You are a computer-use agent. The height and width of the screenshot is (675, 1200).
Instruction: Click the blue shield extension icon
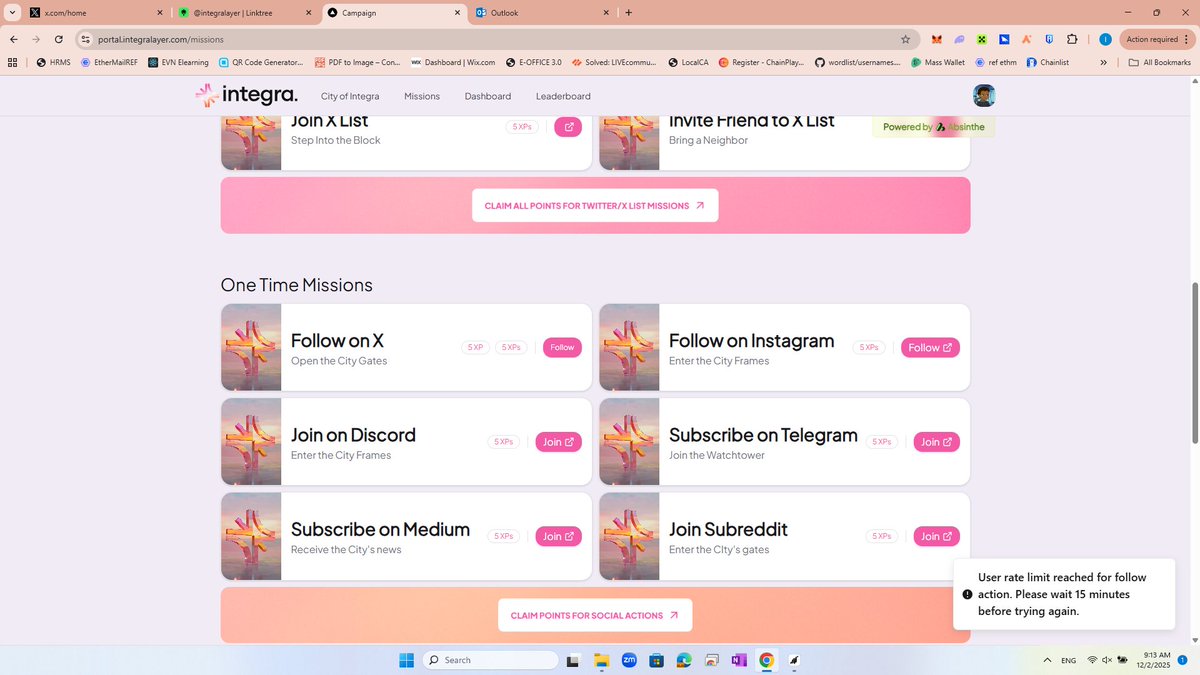pos(1049,39)
